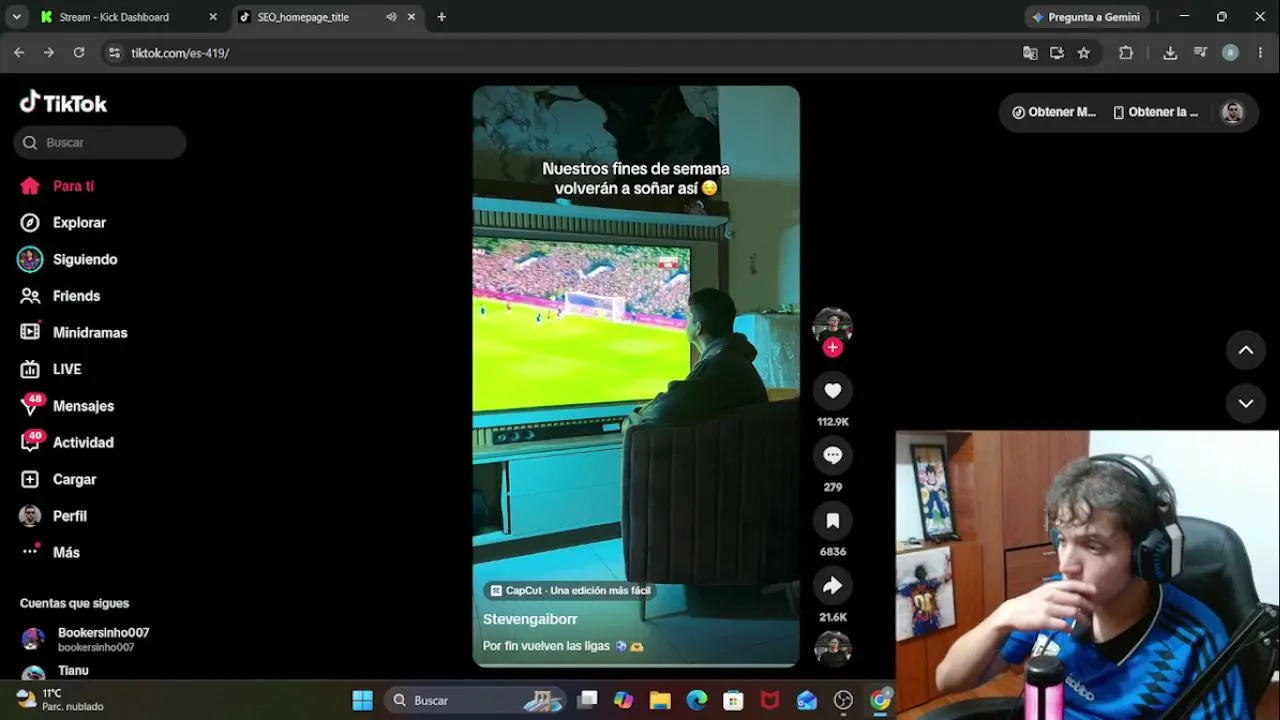Launch Copilot from the taskbar
Screen dimensions: 1280x720
point(624,700)
